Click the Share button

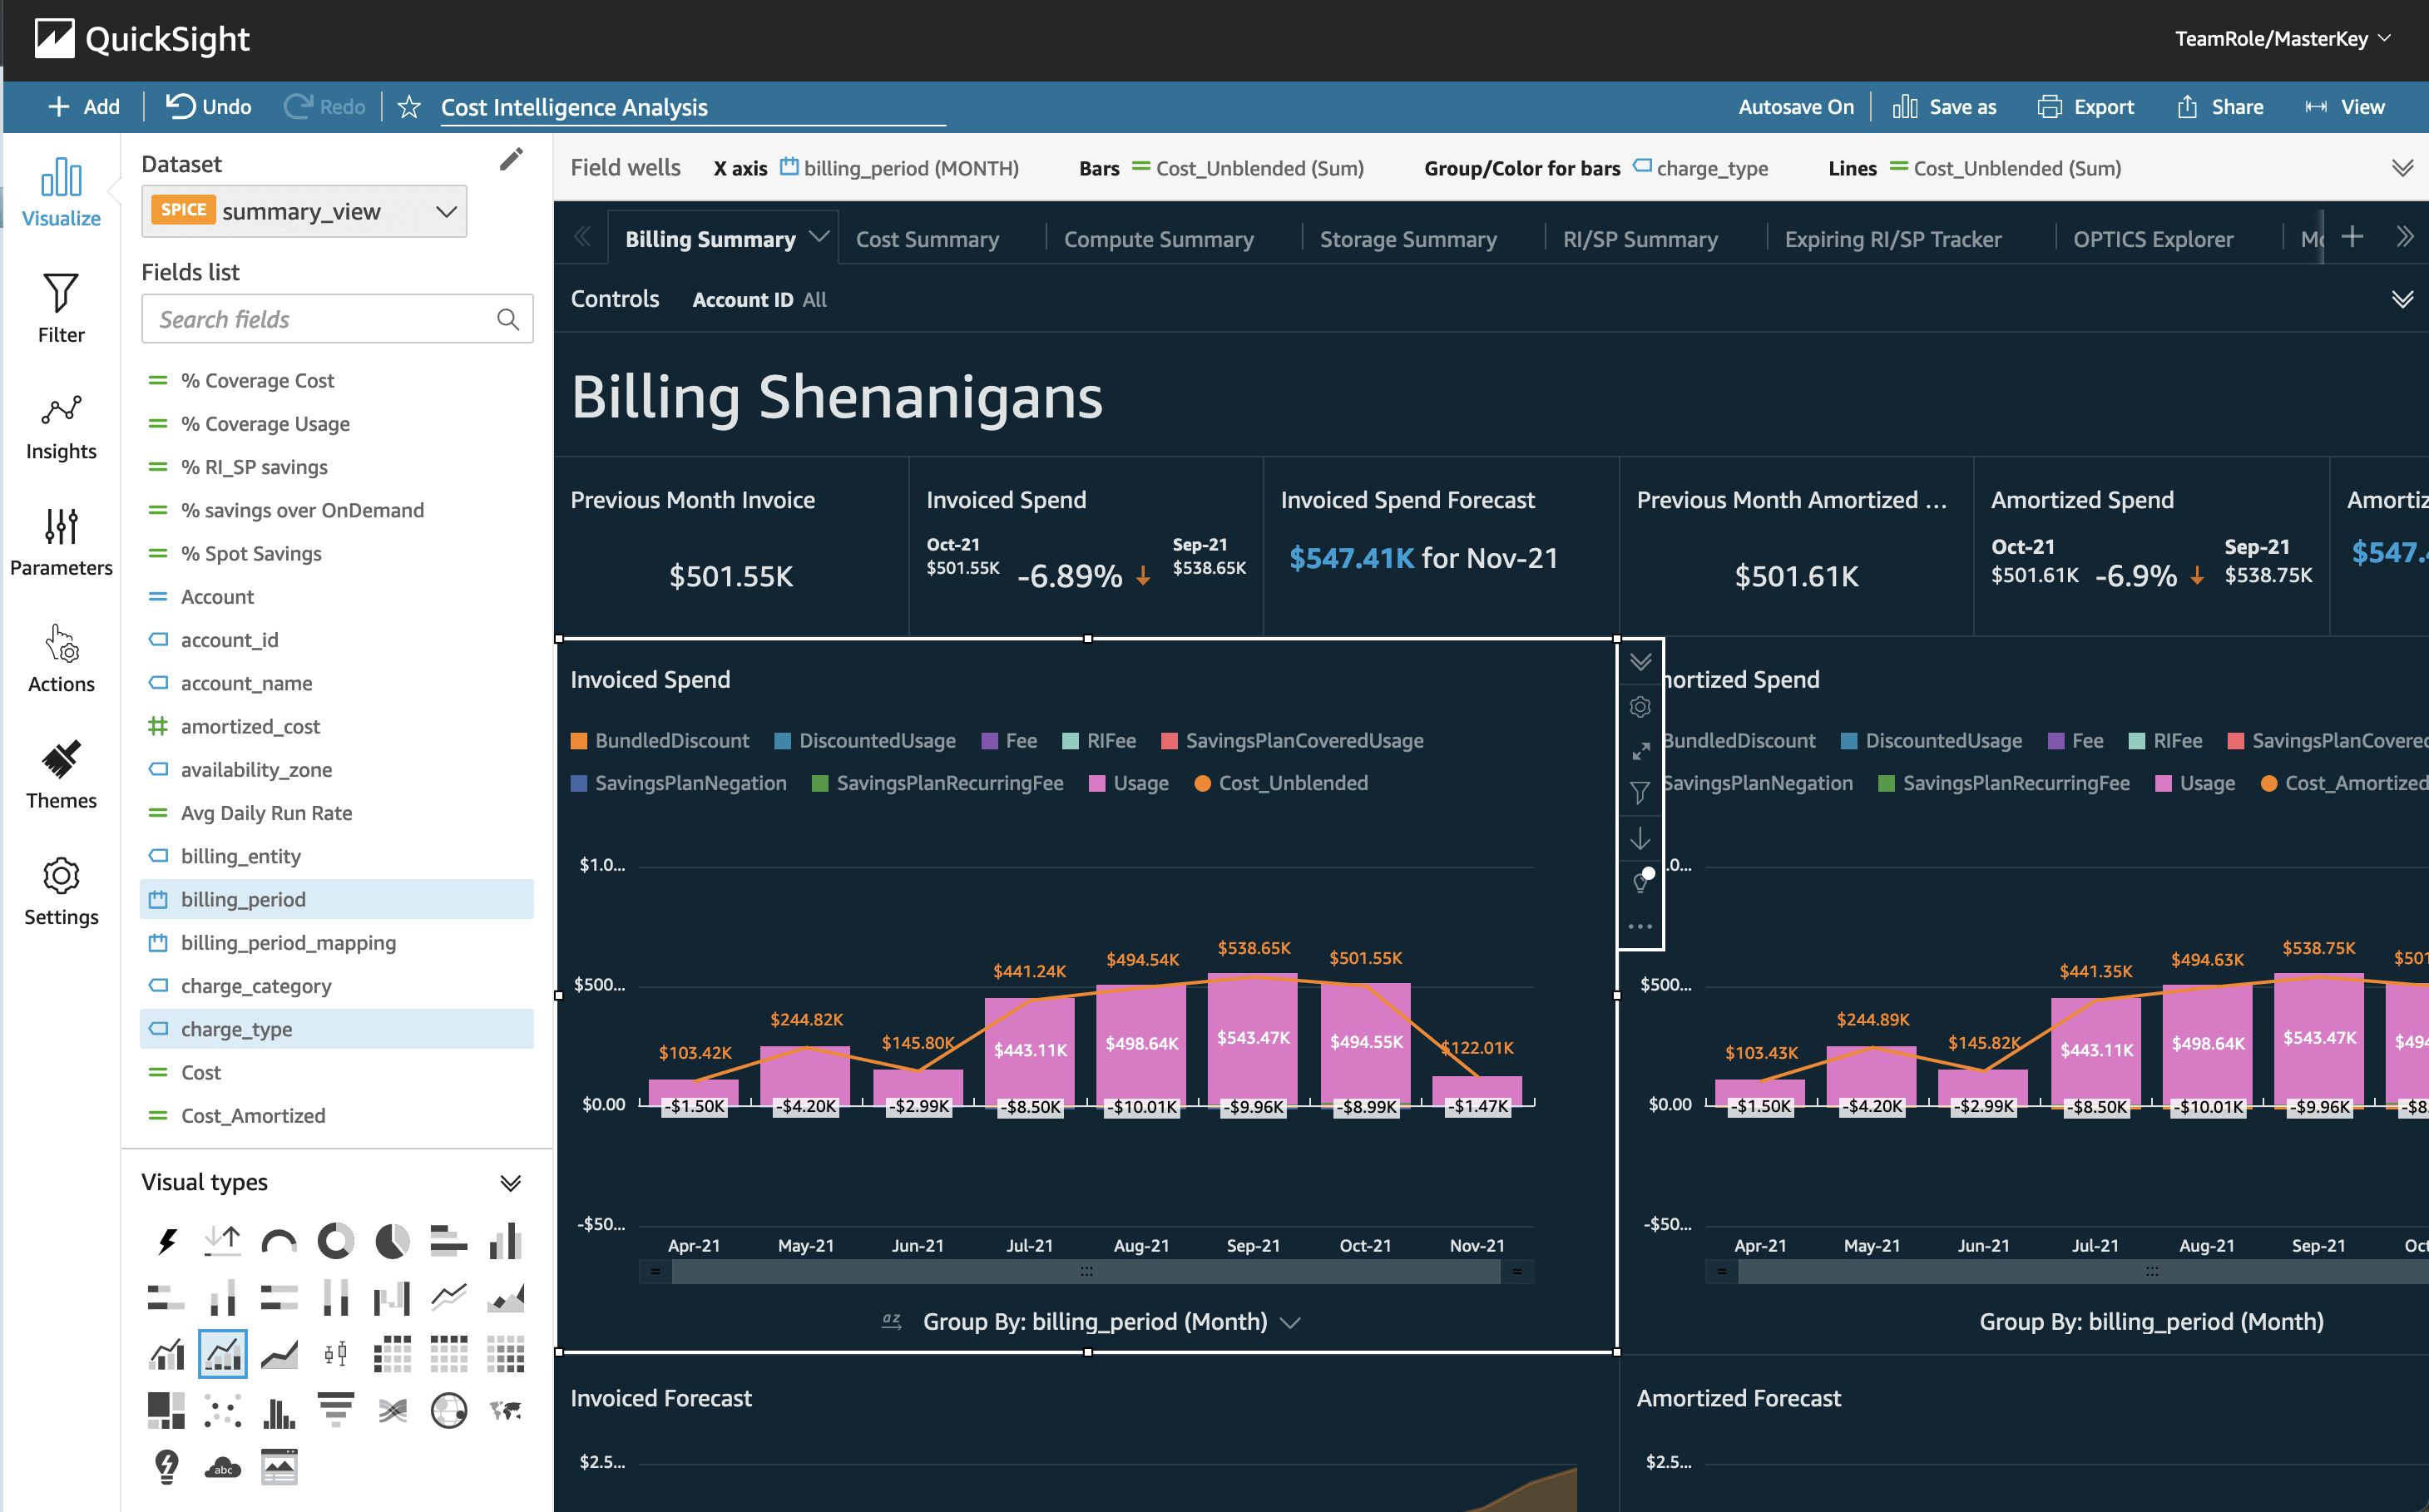[2221, 107]
